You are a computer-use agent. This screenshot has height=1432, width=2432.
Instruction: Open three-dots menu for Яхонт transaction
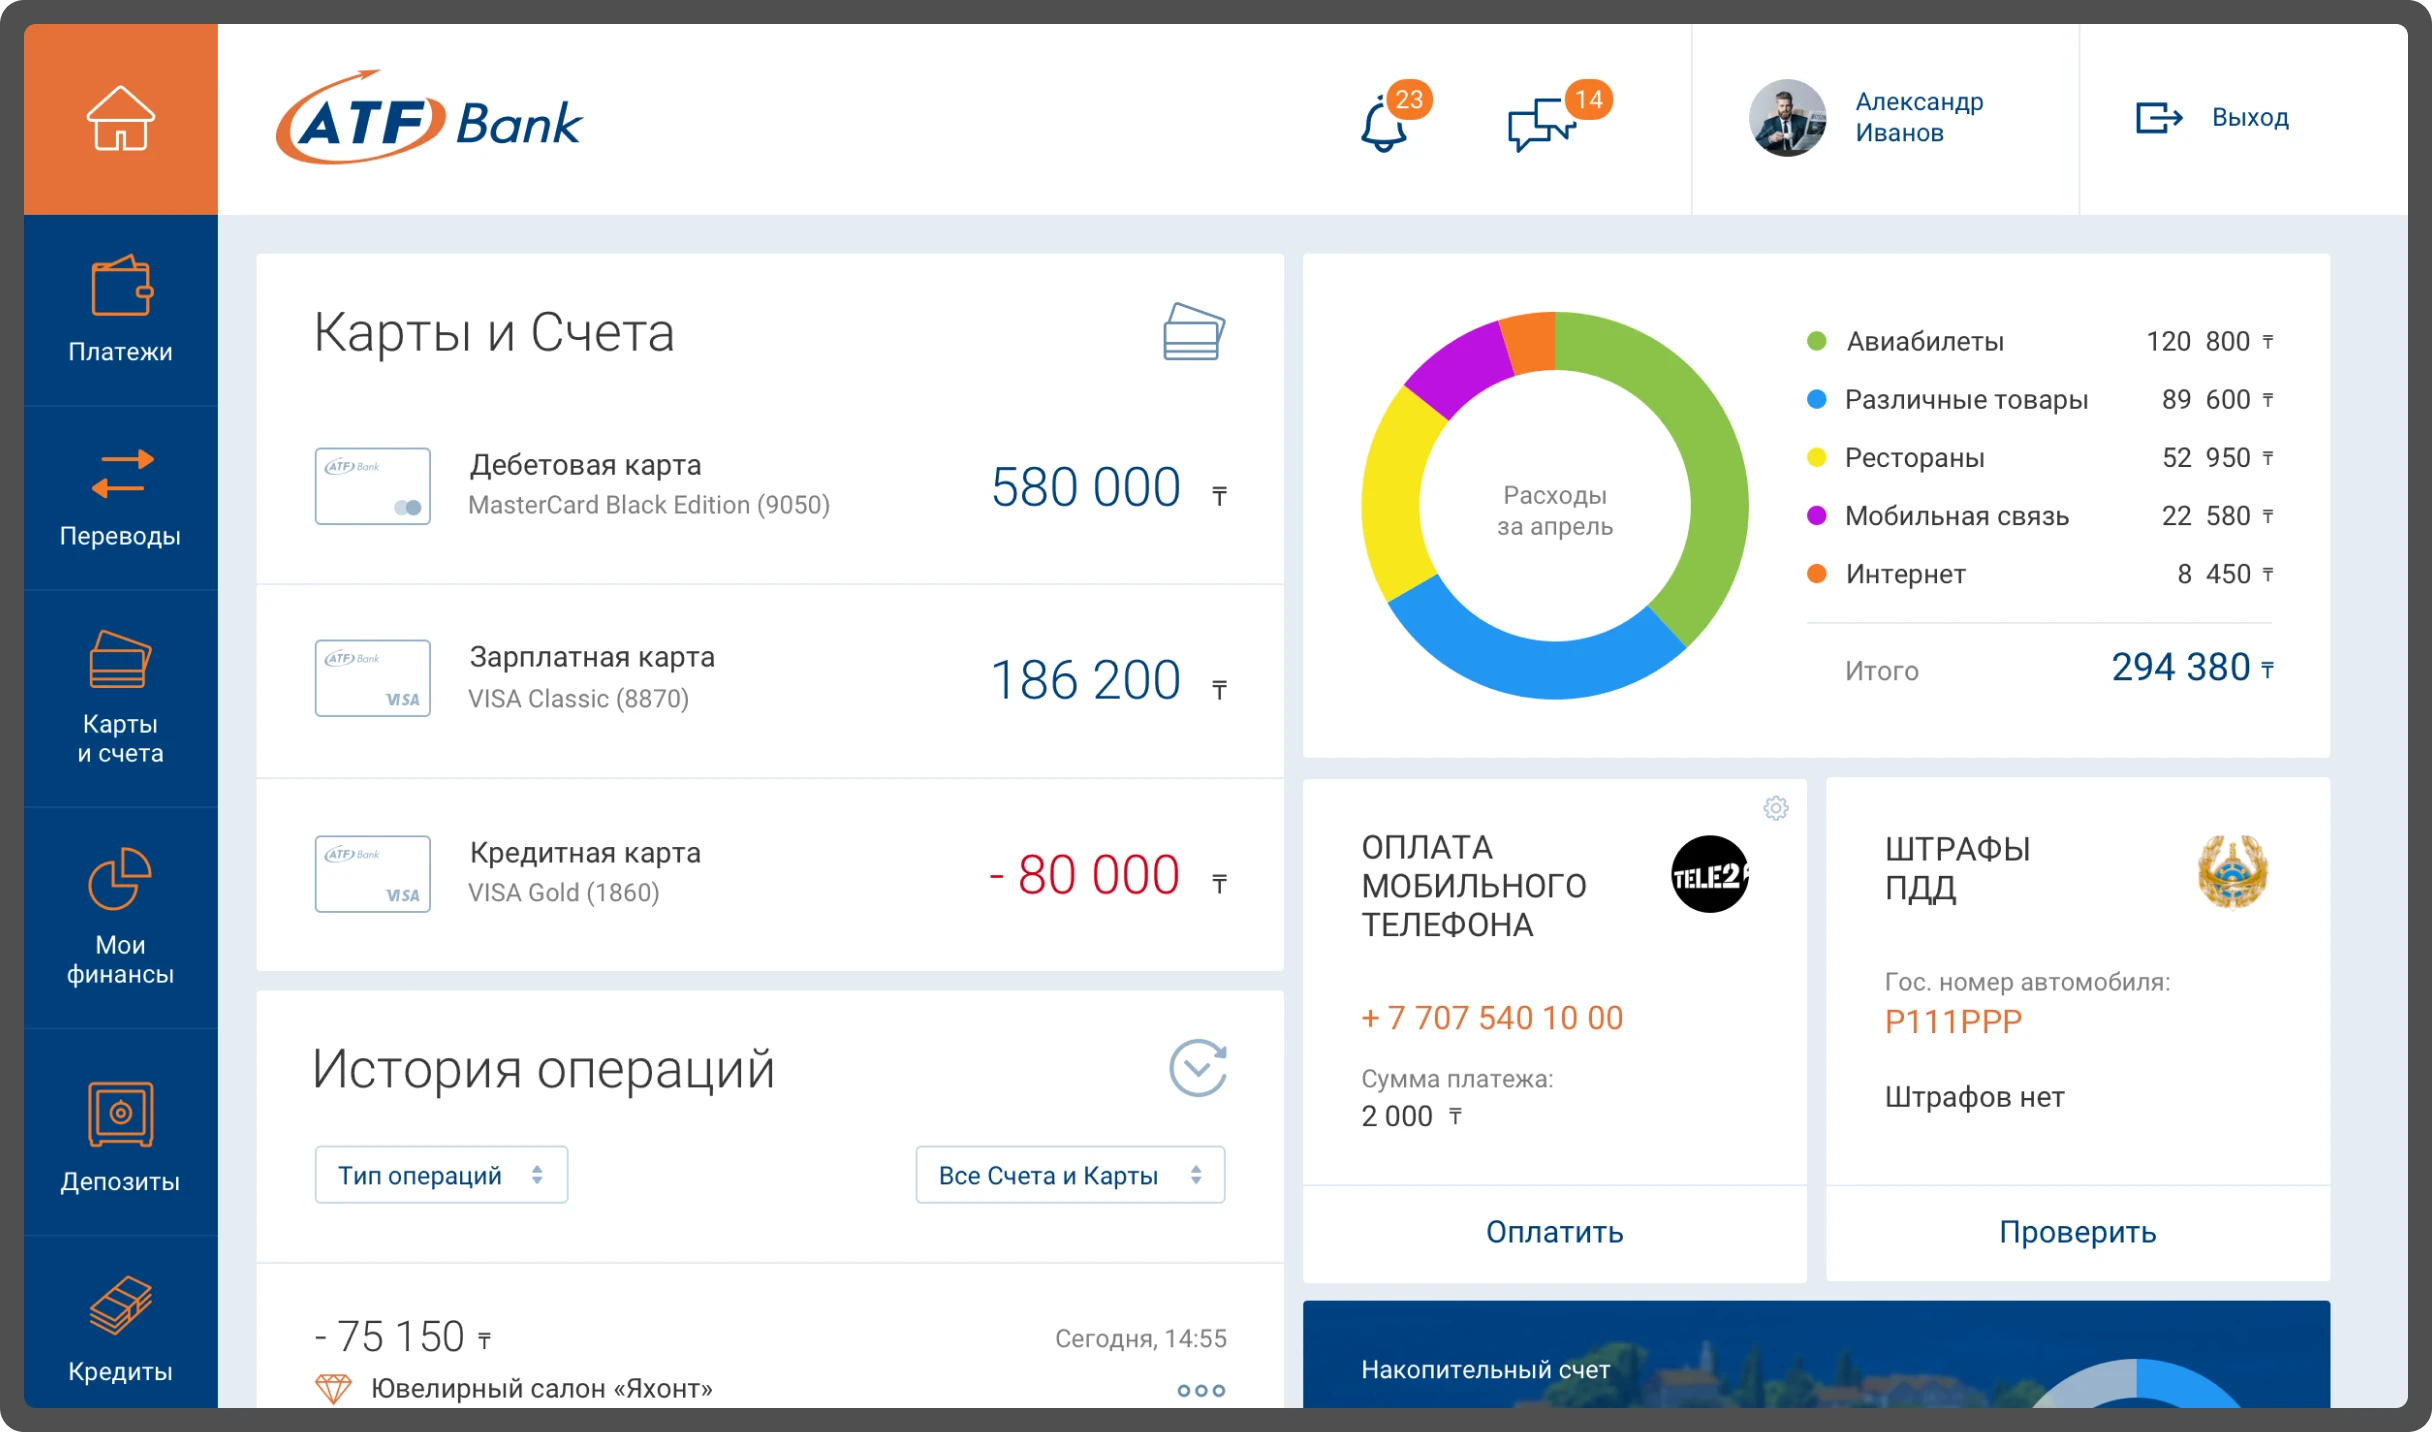coord(1200,1390)
